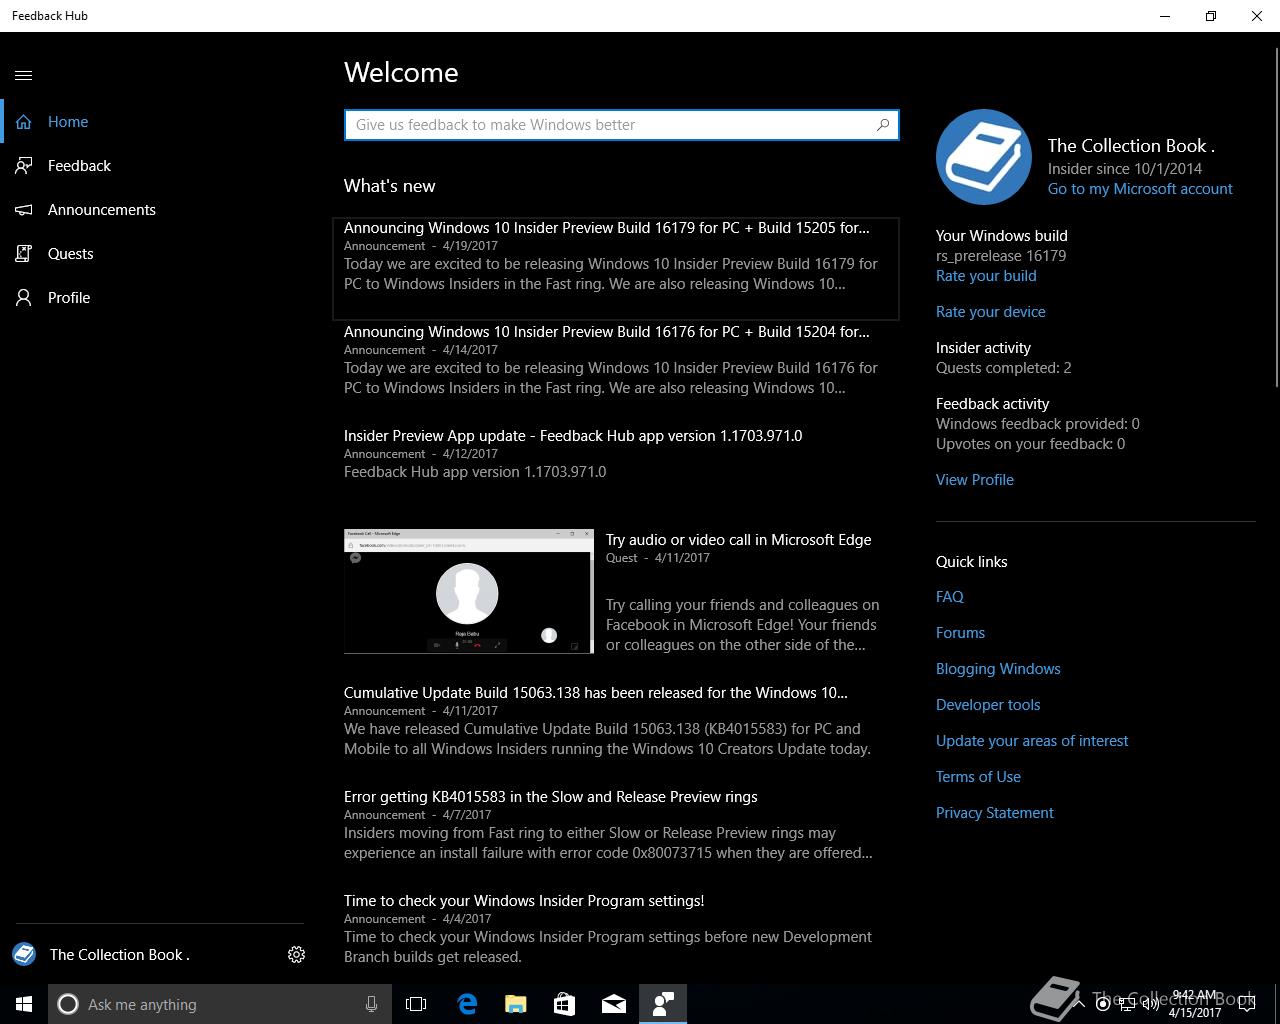Open the Windows Start menu

(x=24, y=1004)
